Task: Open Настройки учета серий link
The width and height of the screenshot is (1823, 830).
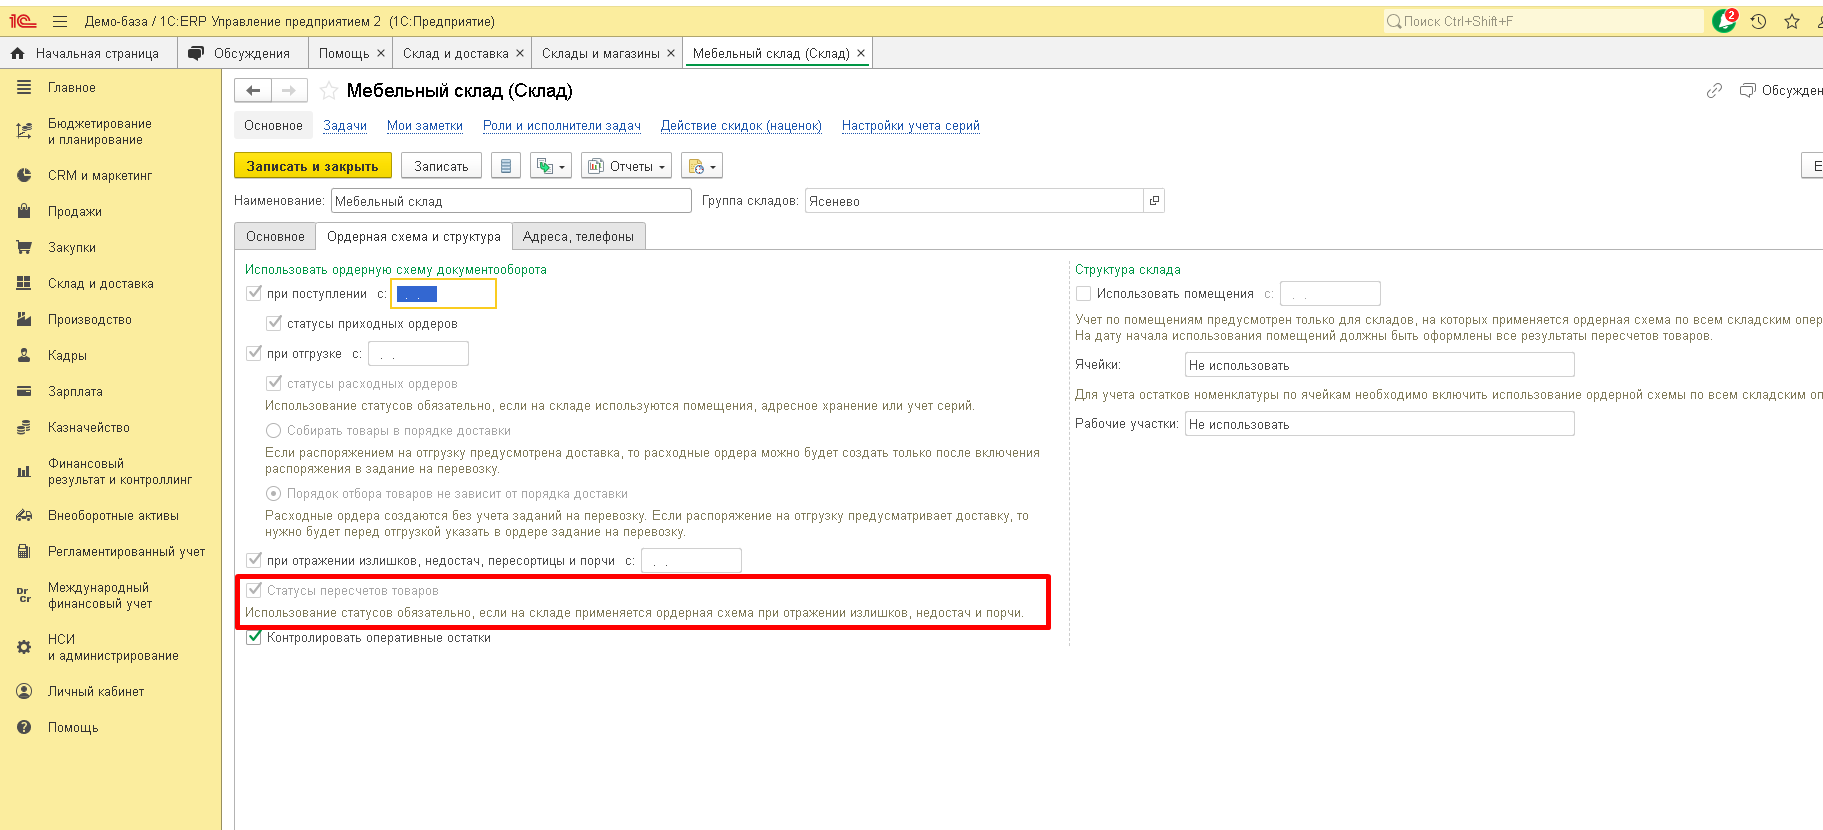Action: (910, 126)
